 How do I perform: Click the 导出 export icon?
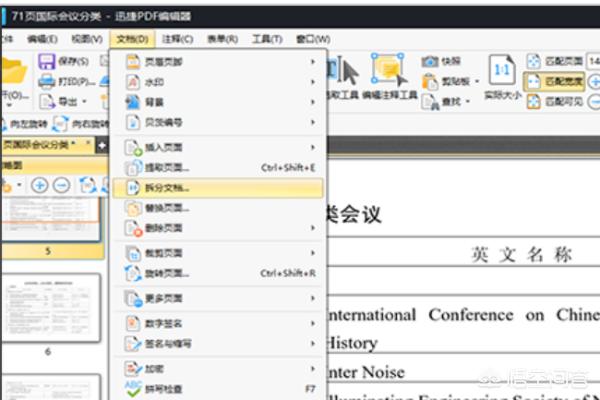[x=48, y=101]
